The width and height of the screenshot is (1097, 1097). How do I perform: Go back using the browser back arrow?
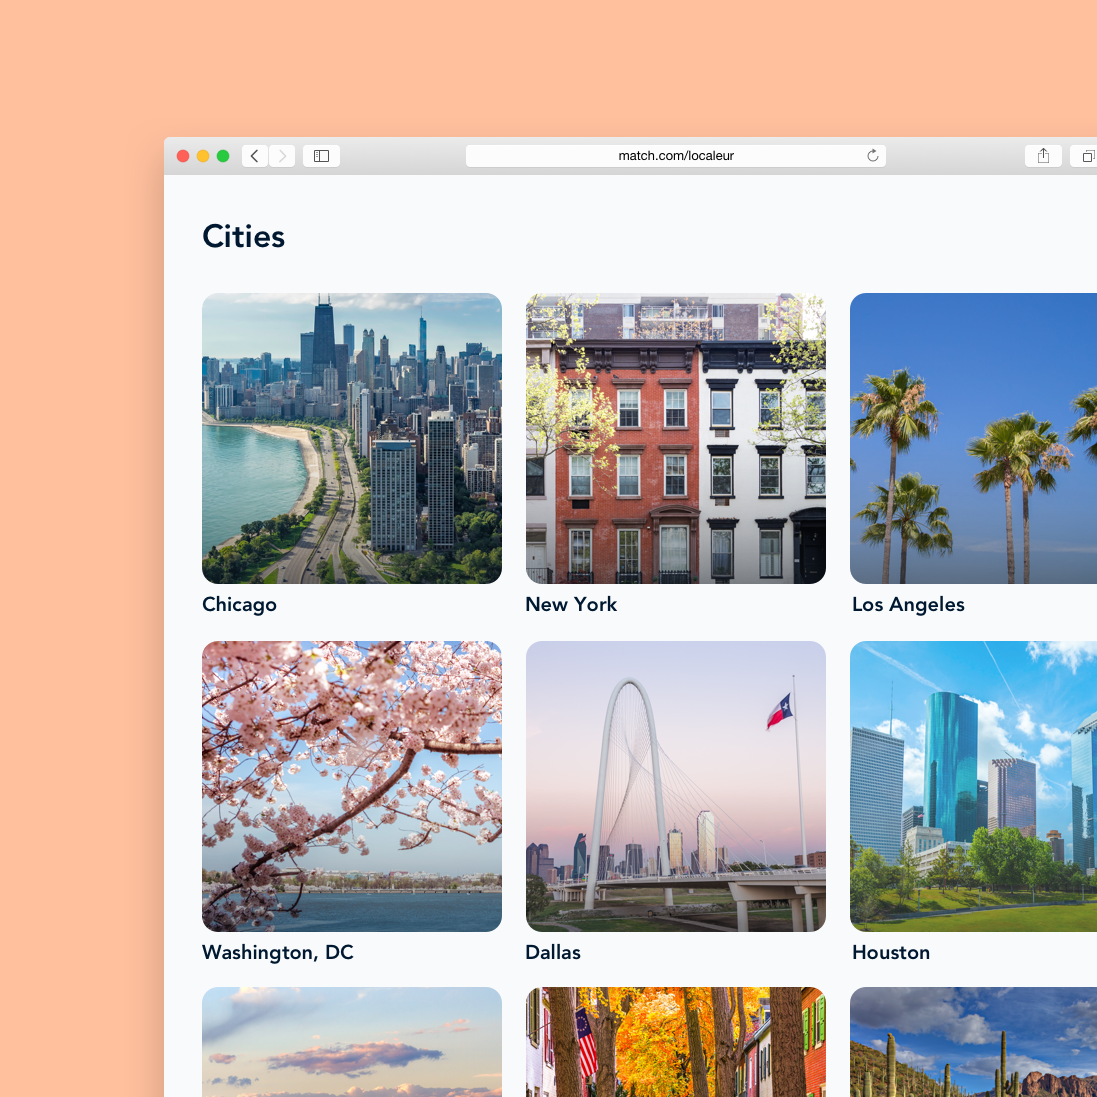[255, 156]
